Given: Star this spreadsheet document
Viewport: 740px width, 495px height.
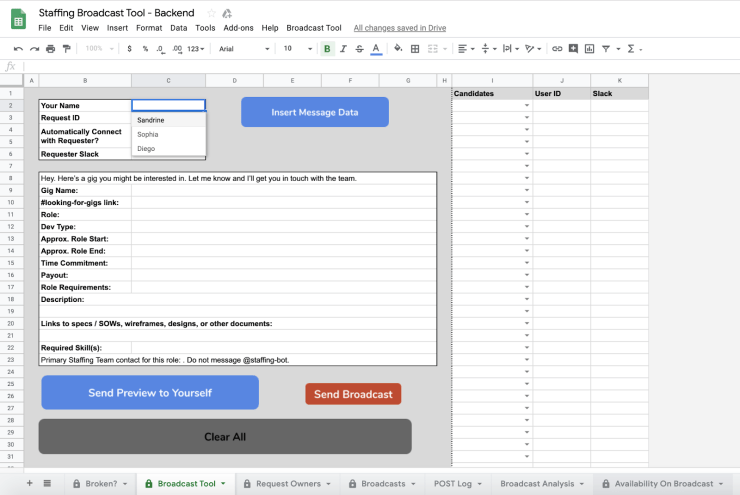Looking at the screenshot, I should click(x=211, y=13).
